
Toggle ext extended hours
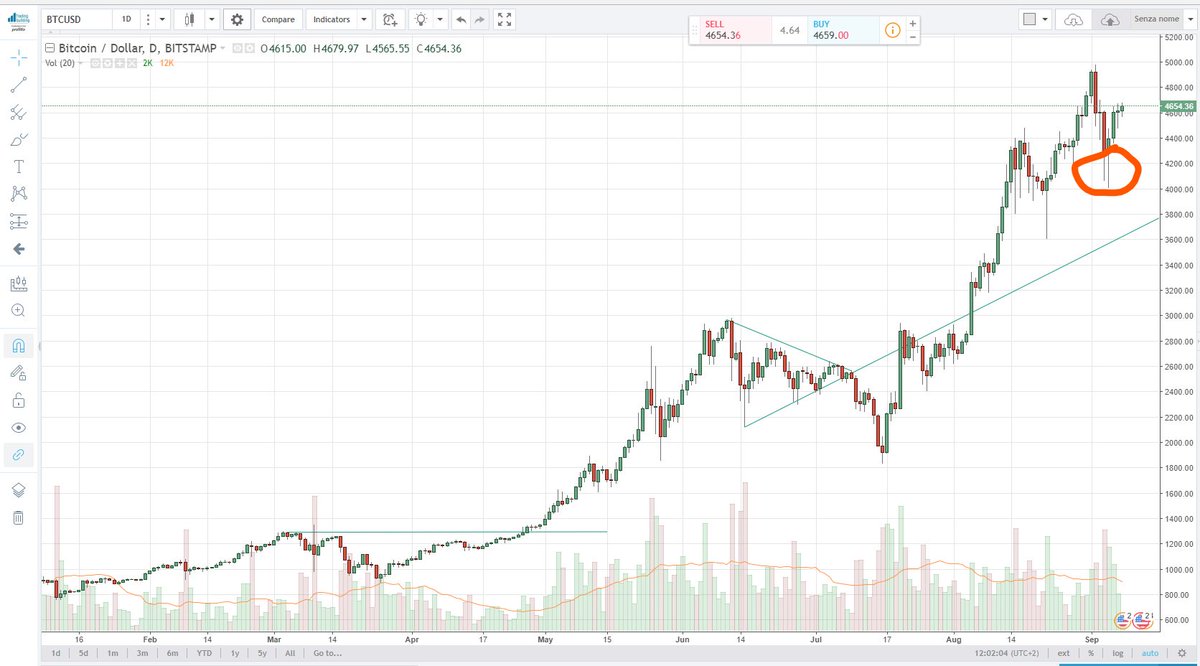pyautogui.click(x=1064, y=653)
